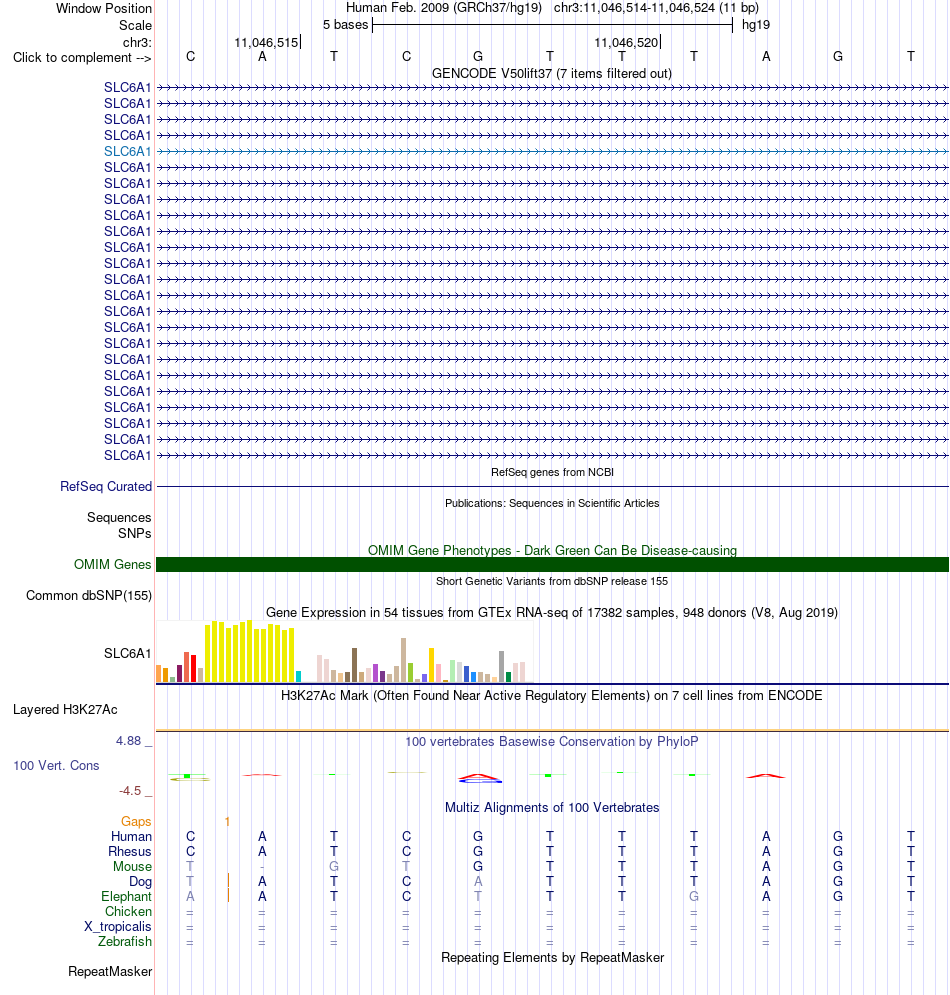The height and width of the screenshot is (995, 950).
Task: Open 'Multiz Alignments of 100 Vertebrates' title
Action: point(552,808)
